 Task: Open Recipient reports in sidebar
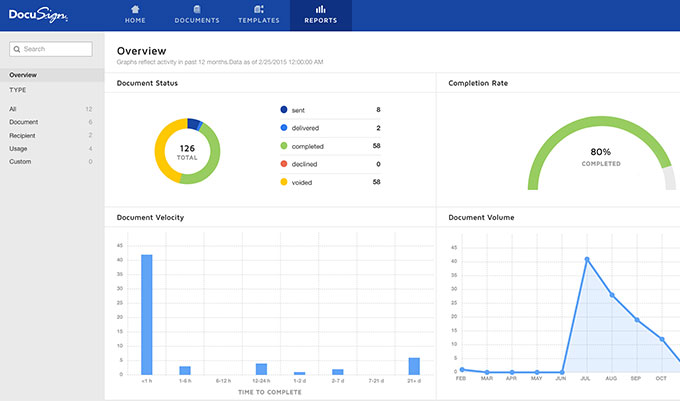coord(23,134)
